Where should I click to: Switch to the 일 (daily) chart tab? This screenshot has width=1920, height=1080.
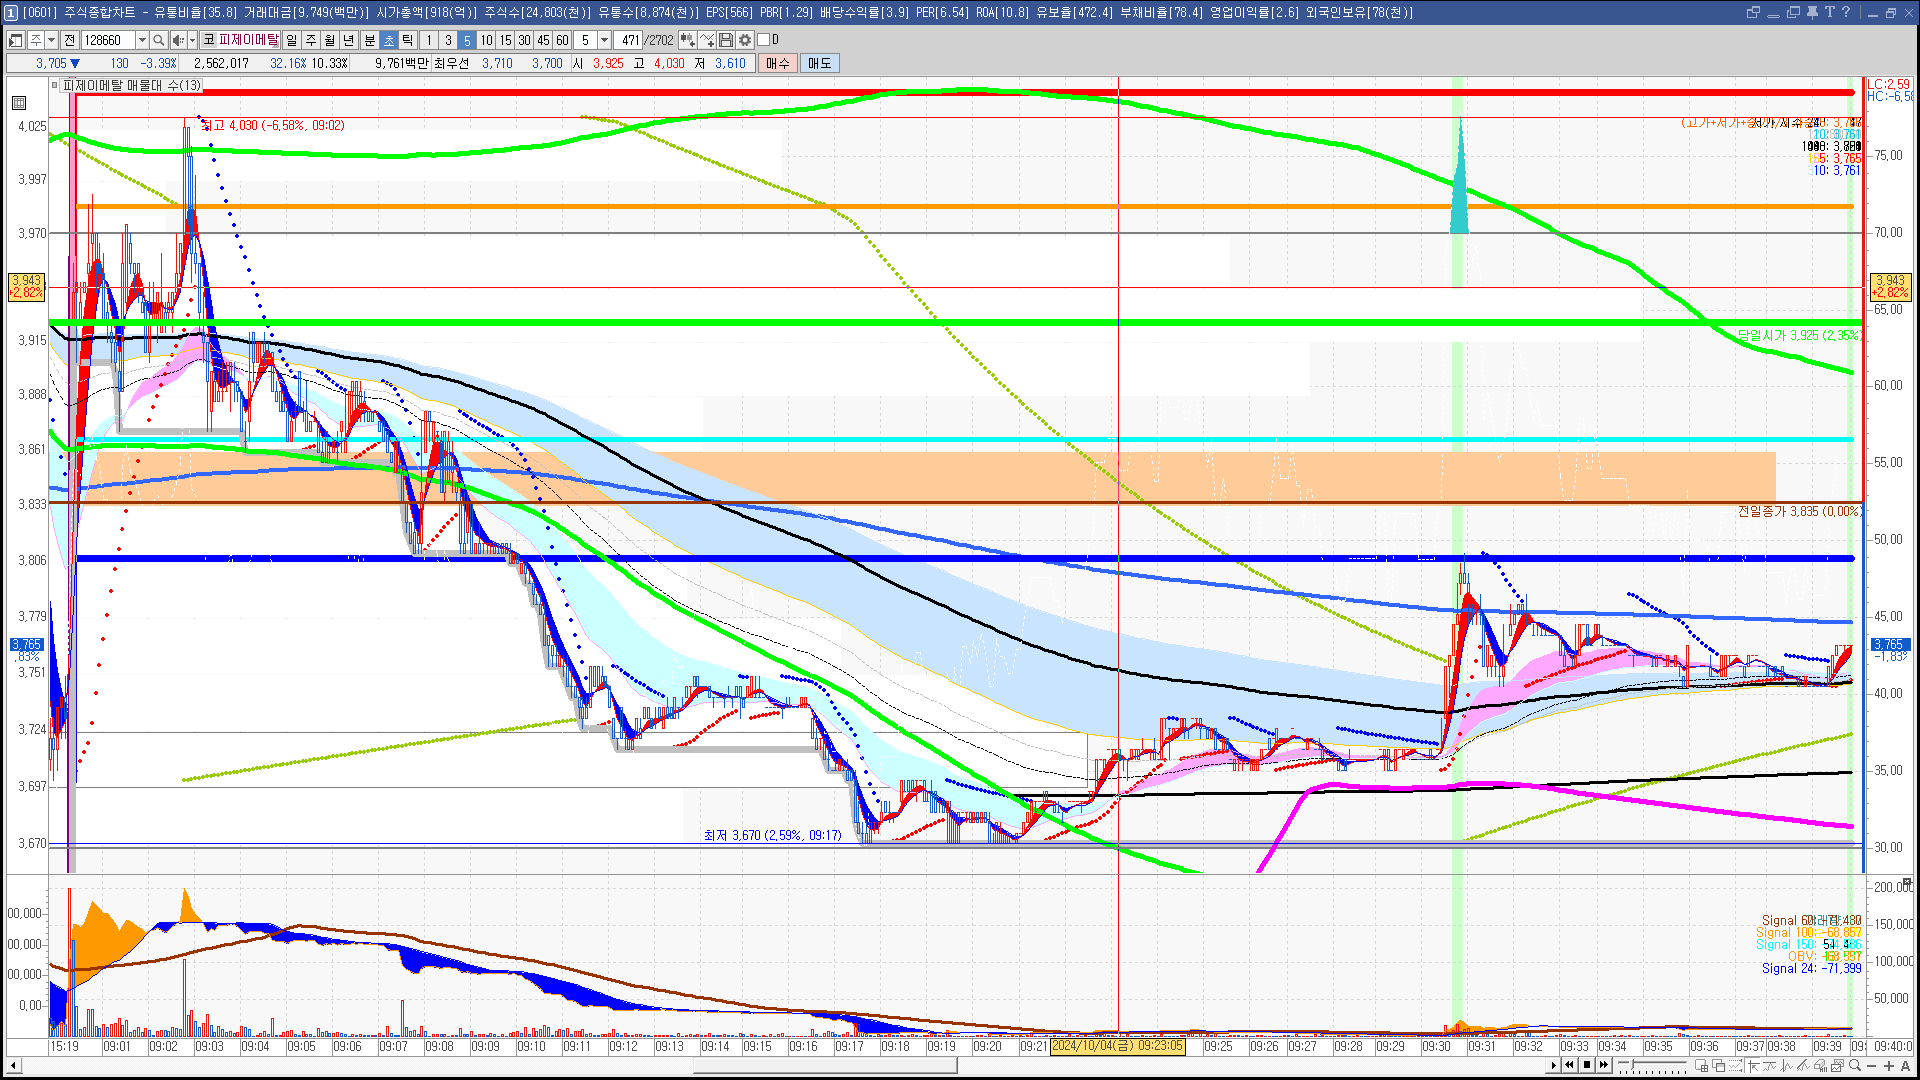pyautogui.click(x=291, y=40)
